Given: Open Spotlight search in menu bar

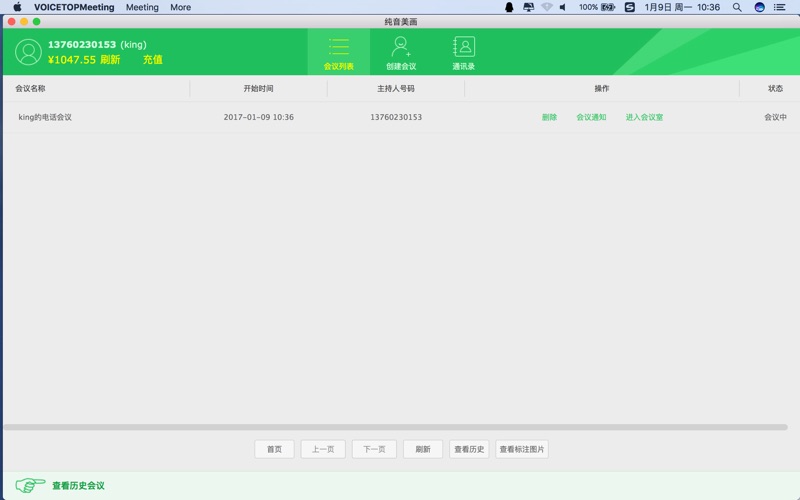Looking at the screenshot, I should [737, 7].
